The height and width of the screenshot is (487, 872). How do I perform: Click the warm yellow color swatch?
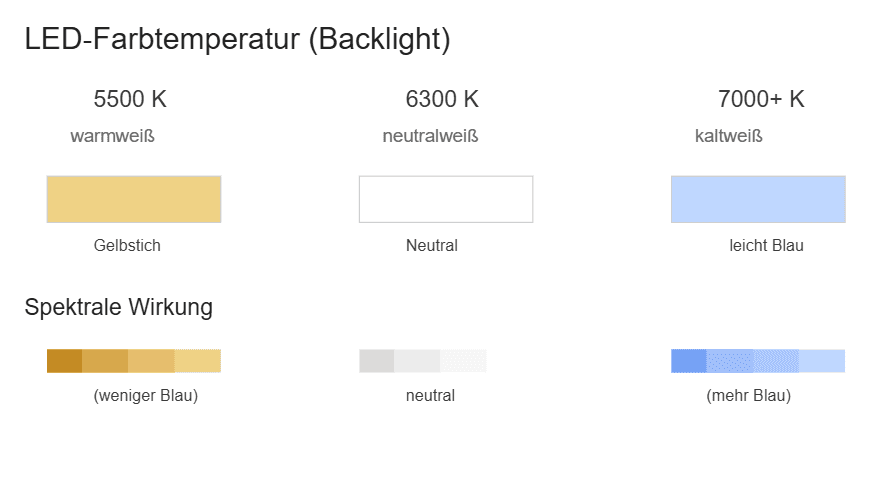coord(133,199)
